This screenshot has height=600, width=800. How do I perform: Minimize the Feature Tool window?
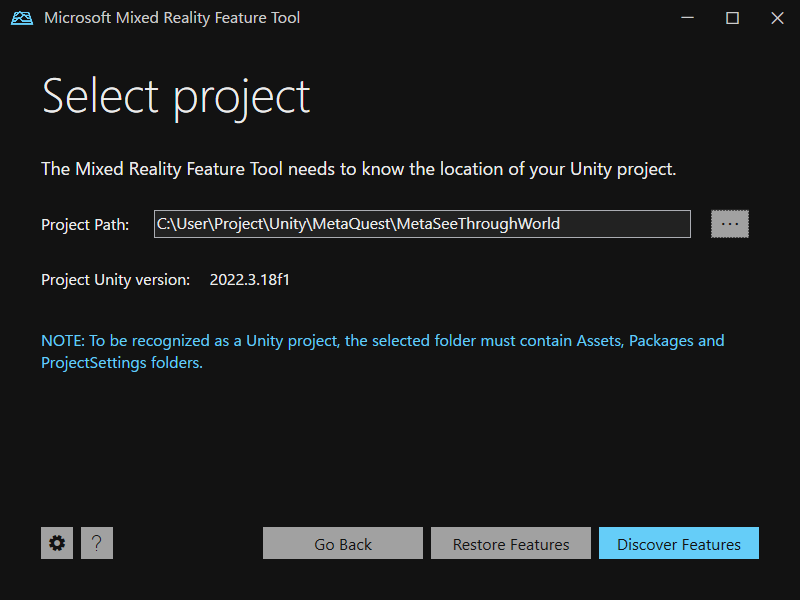(x=687, y=18)
